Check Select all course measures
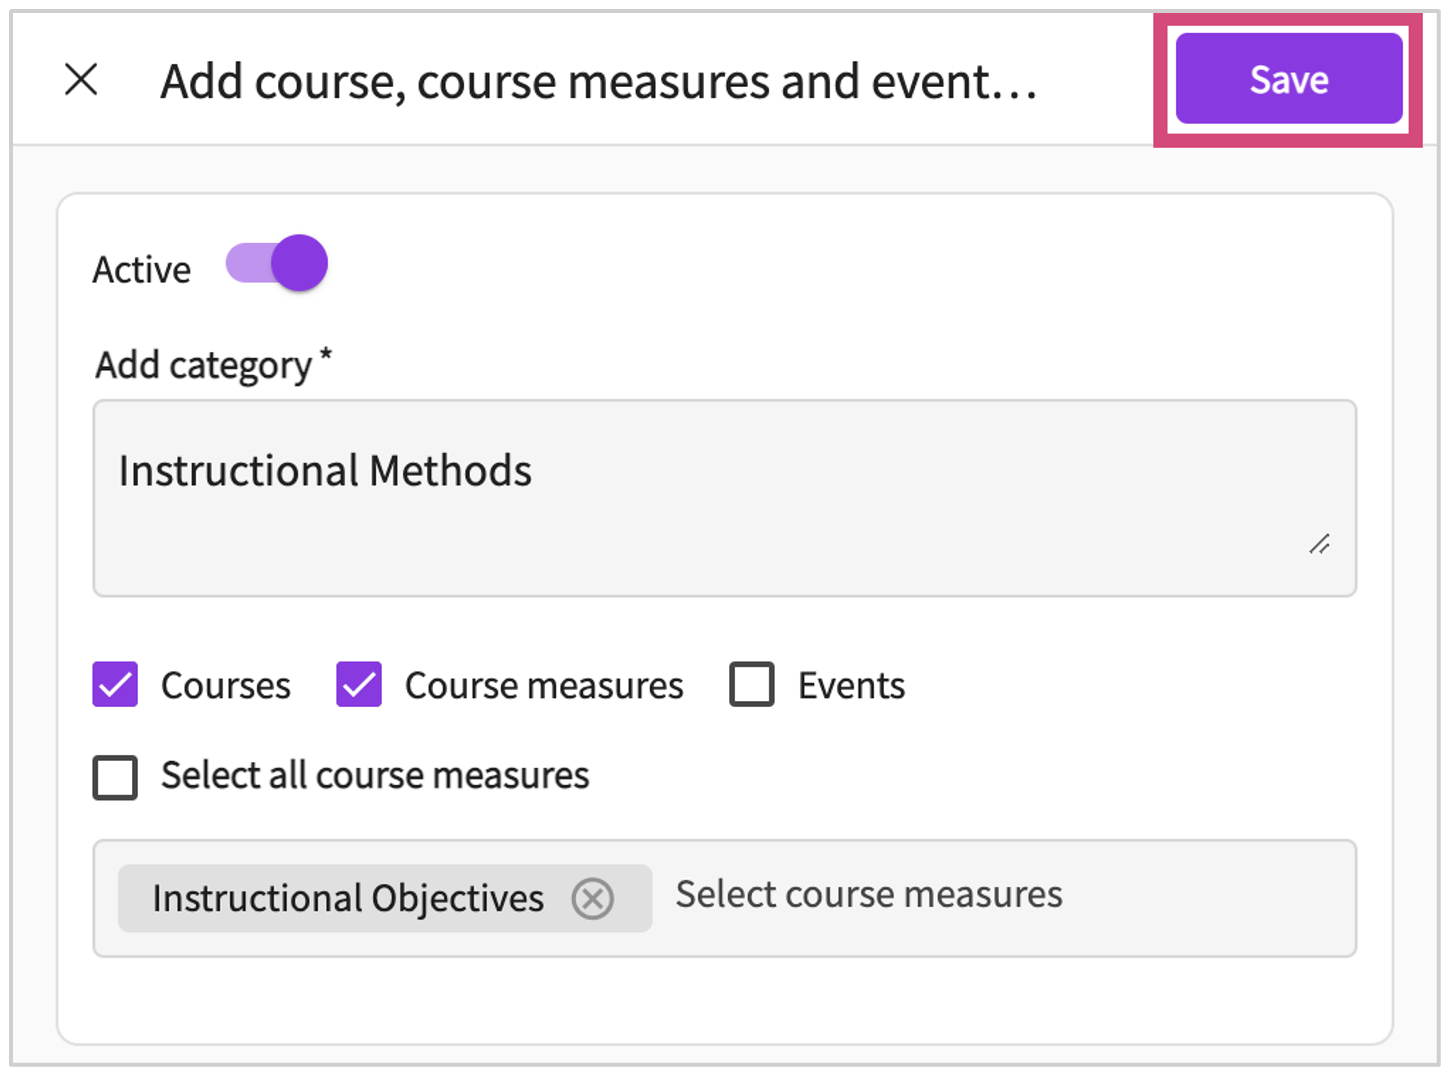Viewport: 1452px width, 1078px height. [x=115, y=777]
